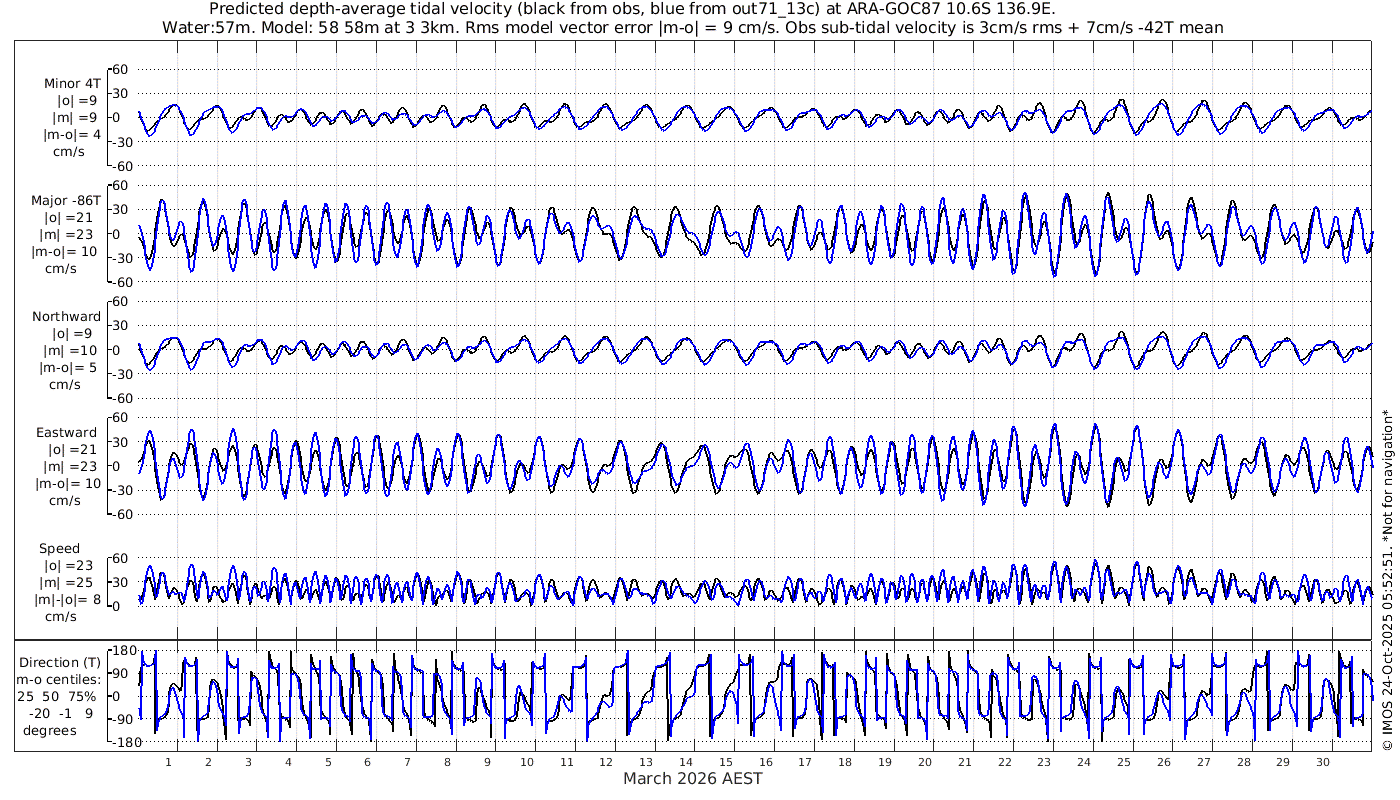The width and height of the screenshot is (1400, 800).
Task: Click '|m| =9' in the Minor panel
Action: [76, 118]
